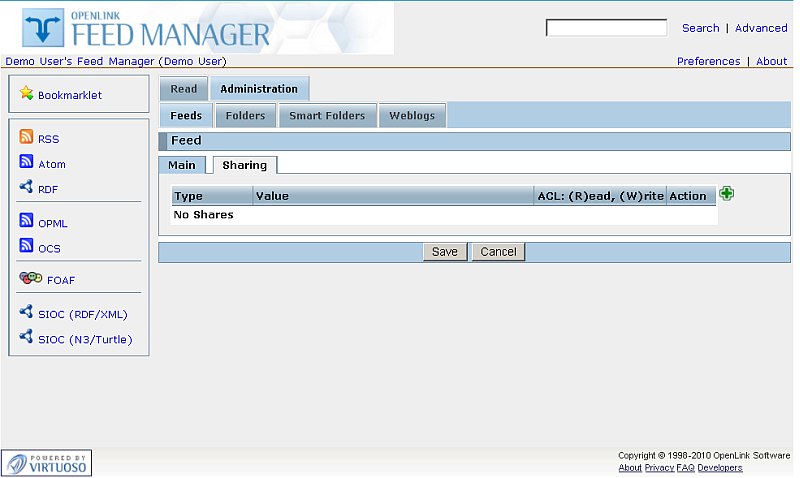Open the Advanced search link
This screenshot has width=800, height=478.
[x=761, y=28]
